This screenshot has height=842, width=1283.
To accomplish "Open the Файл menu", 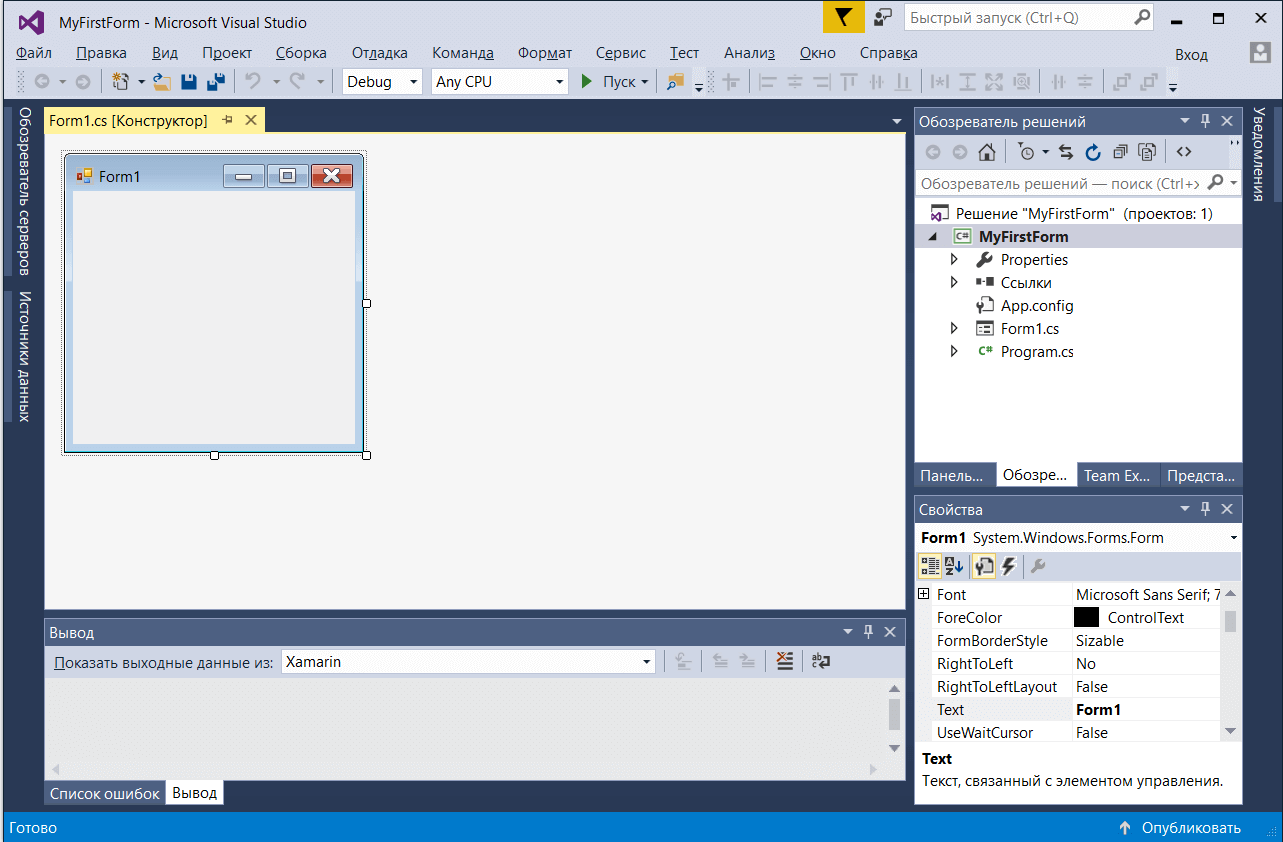I will click(x=35, y=53).
